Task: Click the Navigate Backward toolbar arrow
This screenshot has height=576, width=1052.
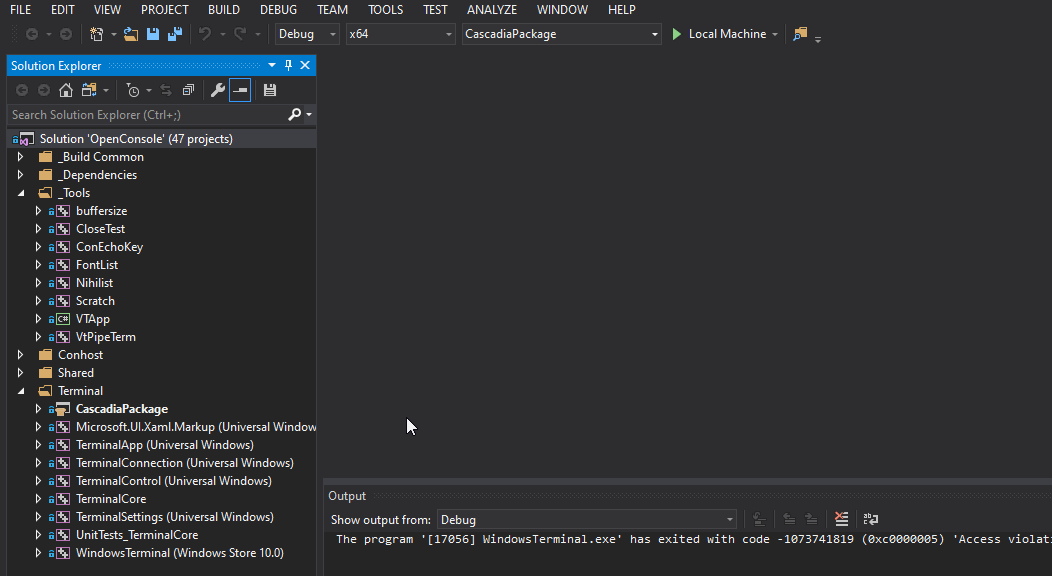Action: (x=32, y=34)
